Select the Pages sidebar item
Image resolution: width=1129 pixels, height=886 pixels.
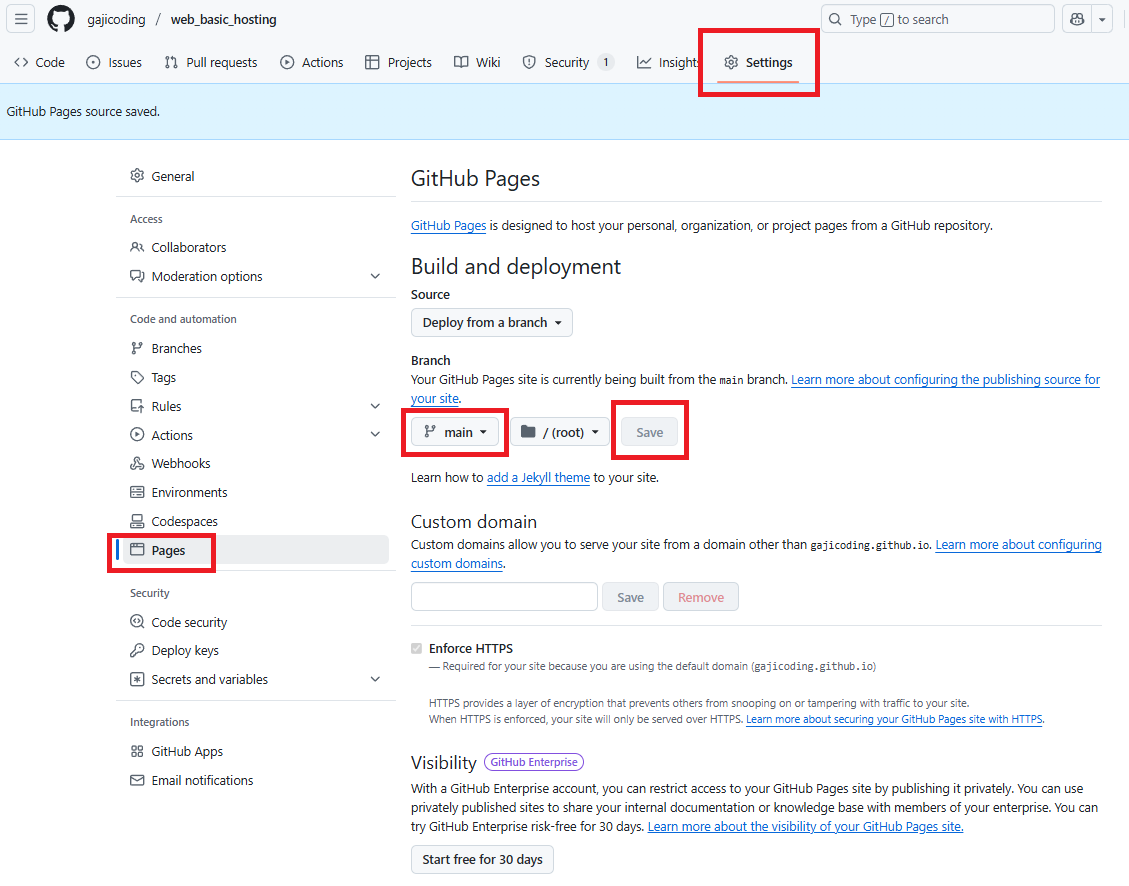tap(256, 550)
